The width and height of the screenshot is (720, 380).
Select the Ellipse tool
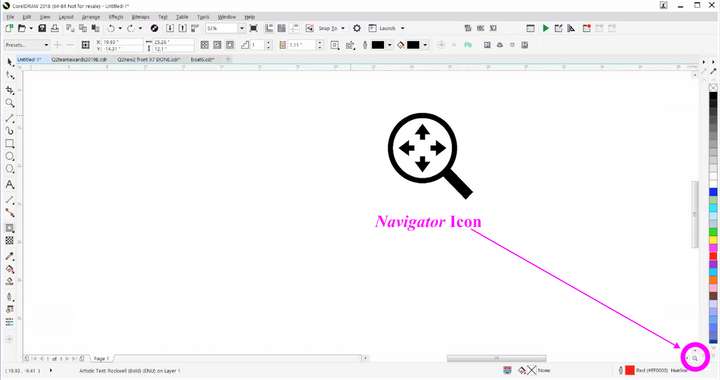[x=10, y=157]
